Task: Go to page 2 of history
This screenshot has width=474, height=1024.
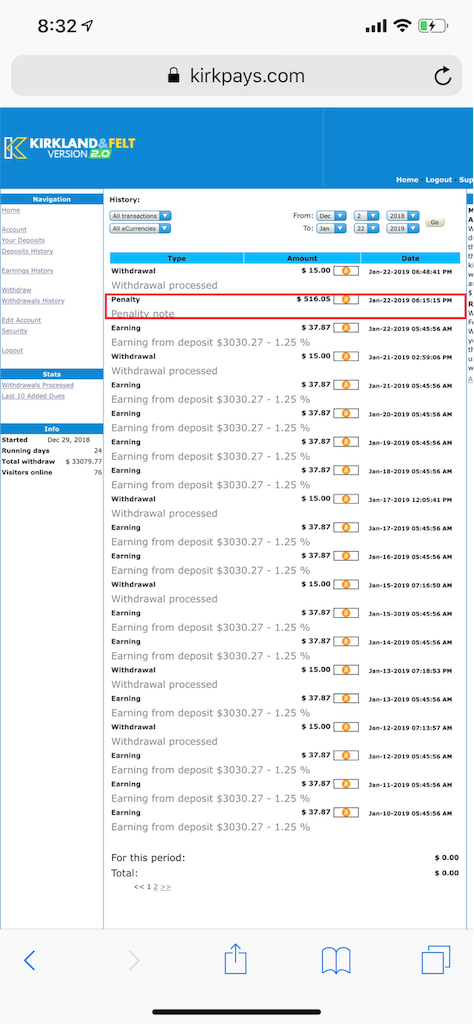Action: [x=155, y=887]
